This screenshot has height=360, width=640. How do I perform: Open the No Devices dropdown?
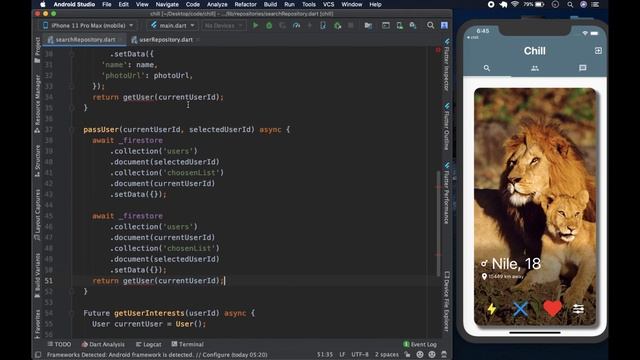coord(223,25)
